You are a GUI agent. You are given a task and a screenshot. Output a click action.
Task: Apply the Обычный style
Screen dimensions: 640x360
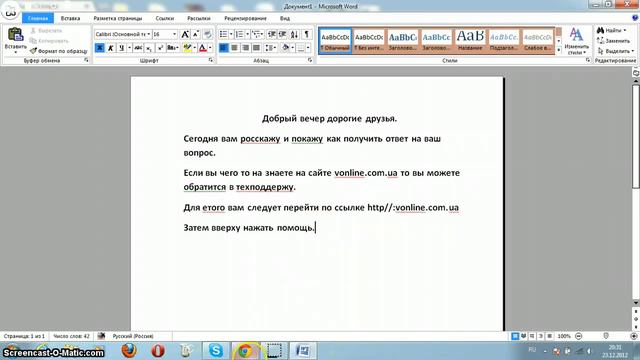[x=335, y=40]
